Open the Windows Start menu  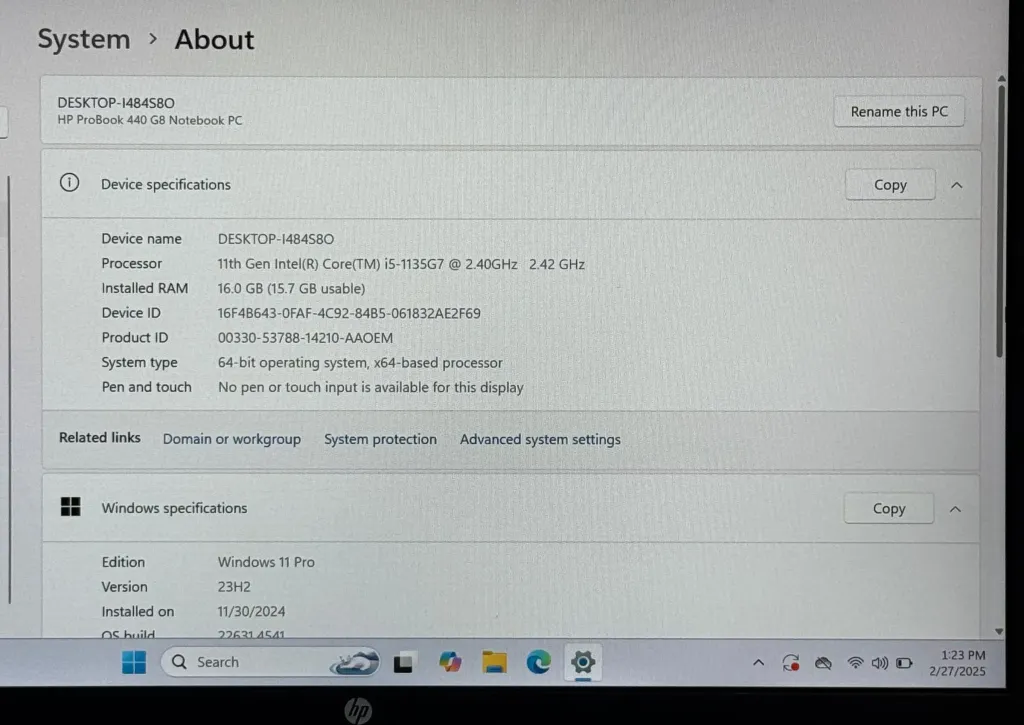pyautogui.click(x=134, y=662)
